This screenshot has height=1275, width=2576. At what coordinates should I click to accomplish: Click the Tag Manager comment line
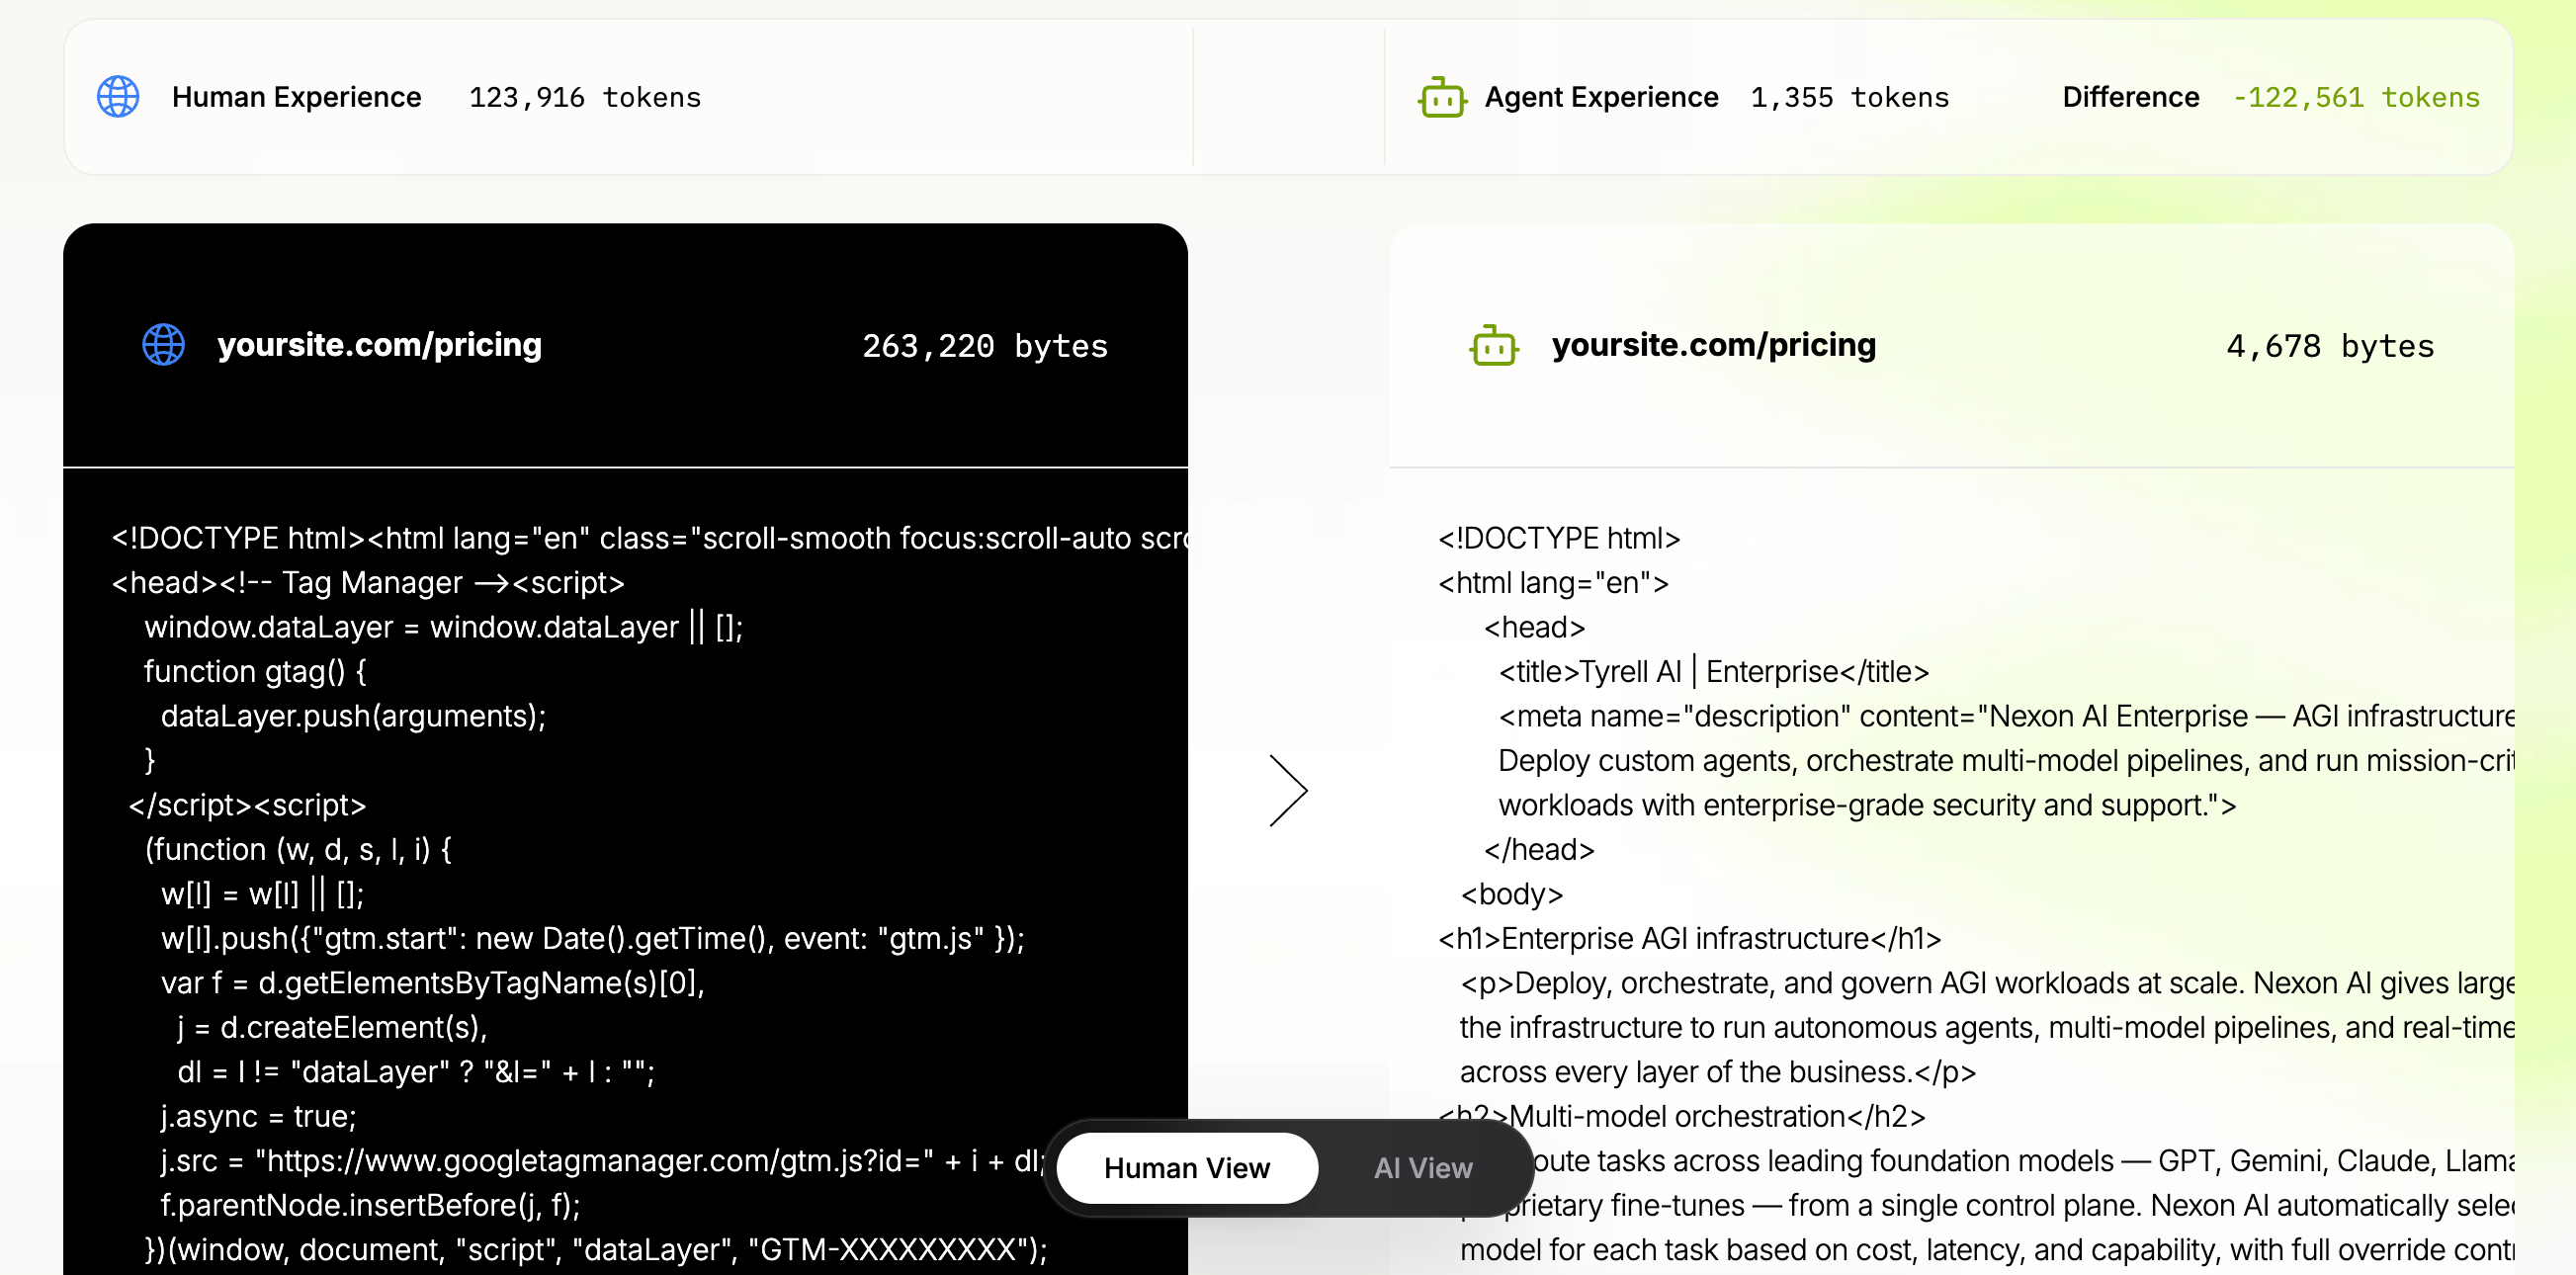coord(368,583)
